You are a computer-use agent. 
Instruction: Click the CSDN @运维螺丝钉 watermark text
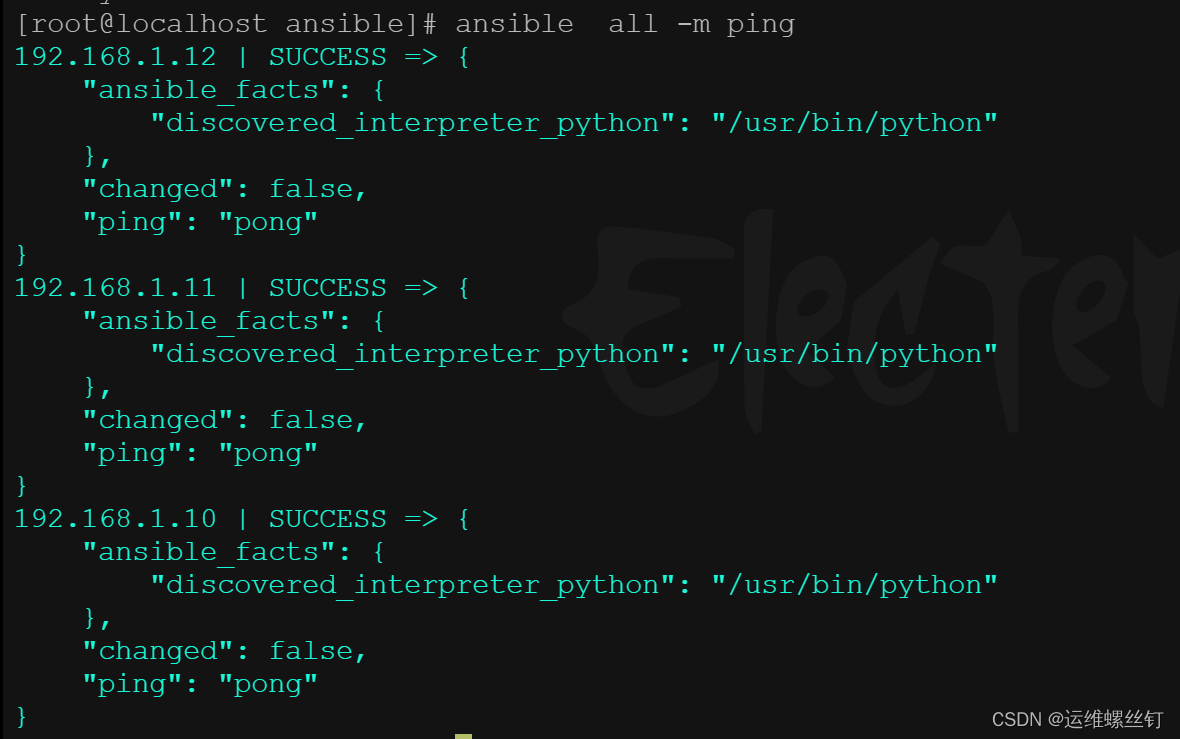(x=1077, y=719)
